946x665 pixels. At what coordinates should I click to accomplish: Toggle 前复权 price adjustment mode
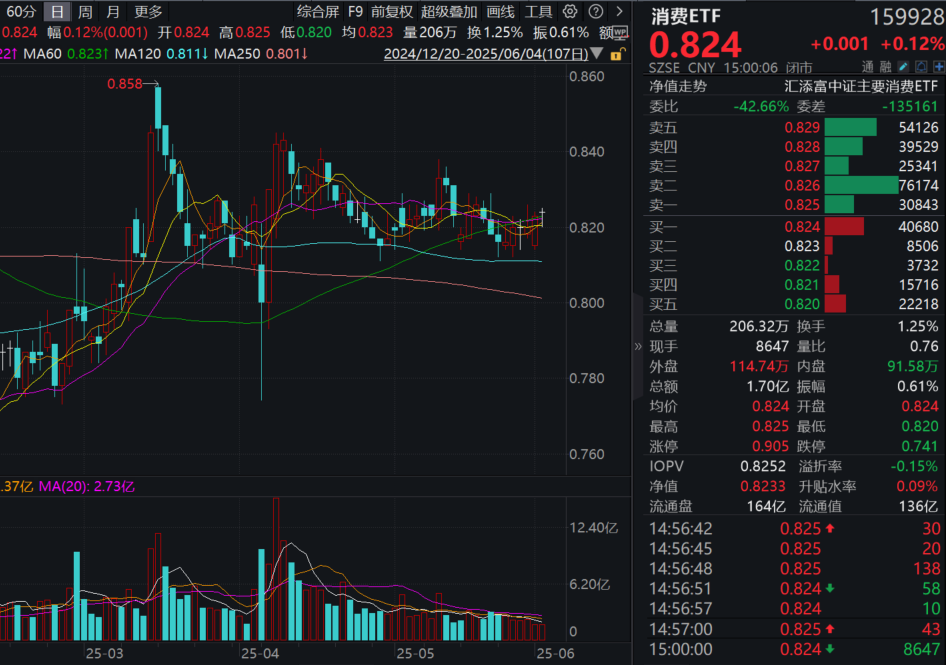click(x=391, y=11)
